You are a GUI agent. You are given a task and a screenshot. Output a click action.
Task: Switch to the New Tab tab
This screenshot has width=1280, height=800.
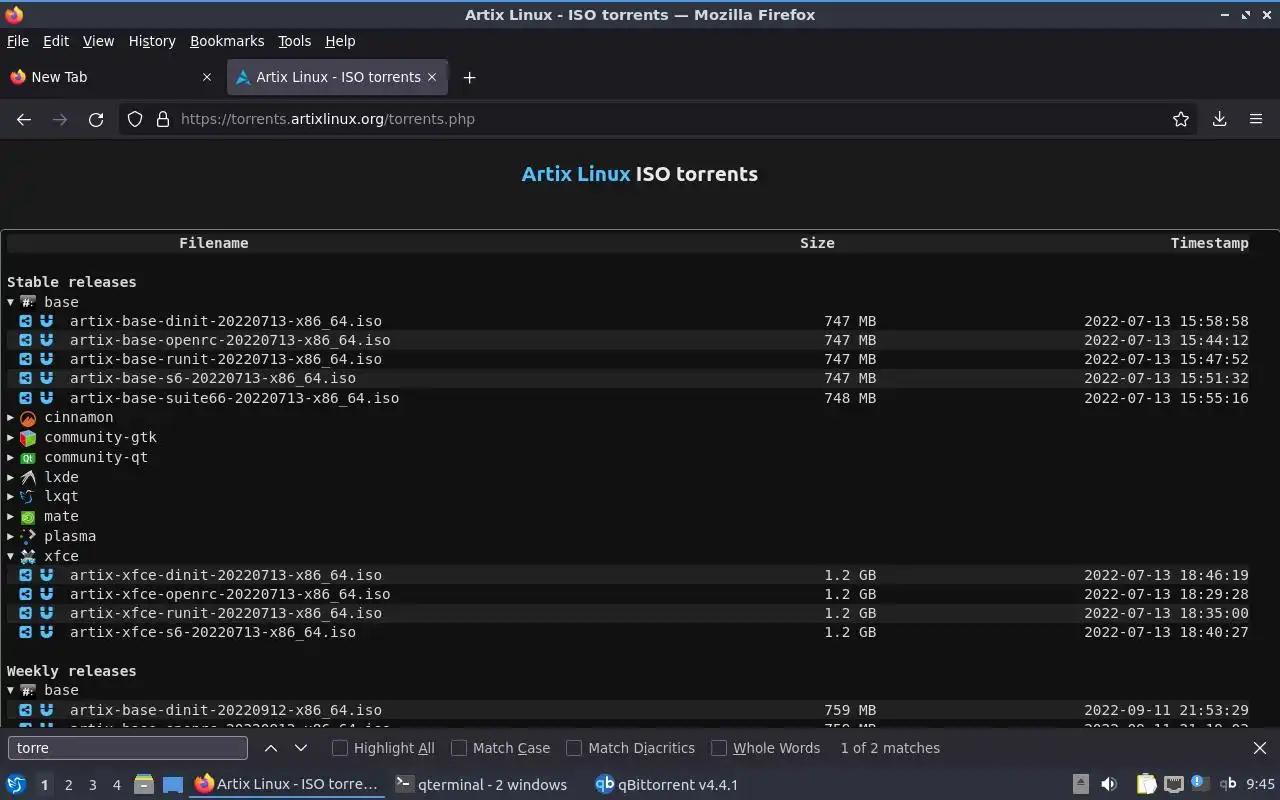pos(110,77)
